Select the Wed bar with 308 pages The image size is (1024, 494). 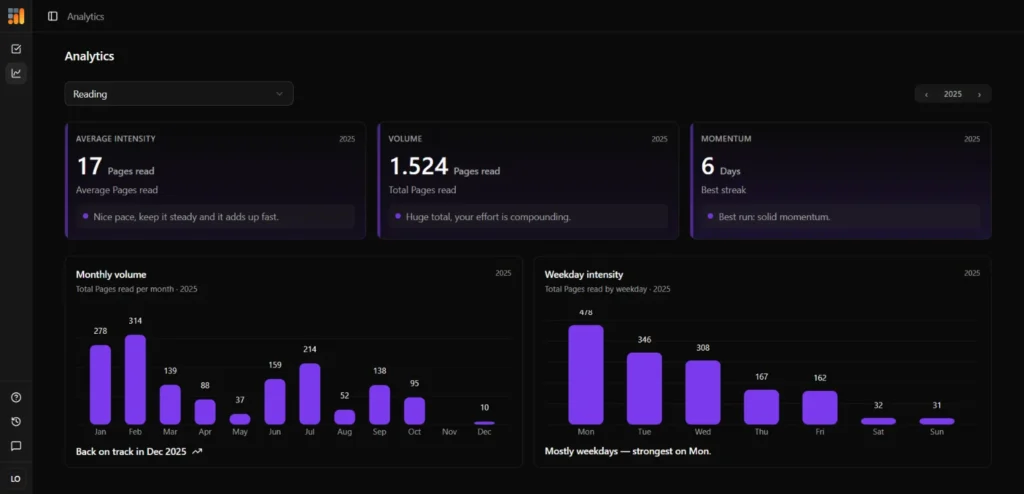(703, 393)
